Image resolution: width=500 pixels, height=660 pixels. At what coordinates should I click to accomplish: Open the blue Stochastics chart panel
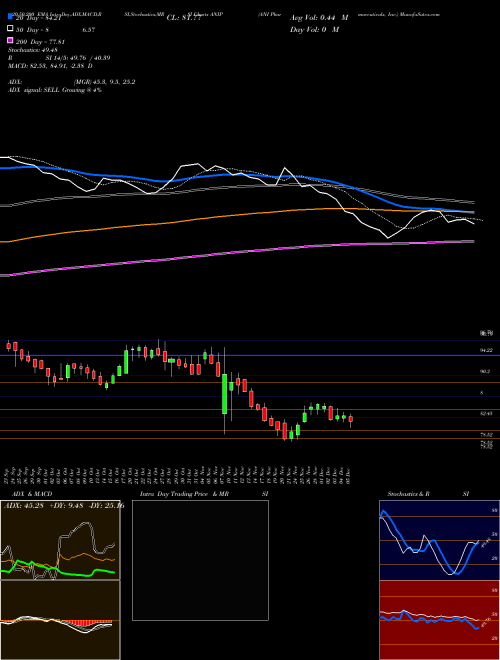(x=439, y=540)
